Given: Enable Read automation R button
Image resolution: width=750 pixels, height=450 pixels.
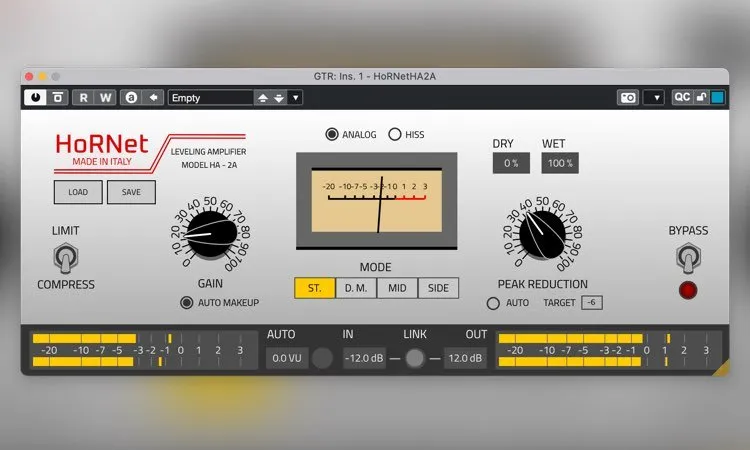Looking at the screenshot, I should (x=83, y=98).
